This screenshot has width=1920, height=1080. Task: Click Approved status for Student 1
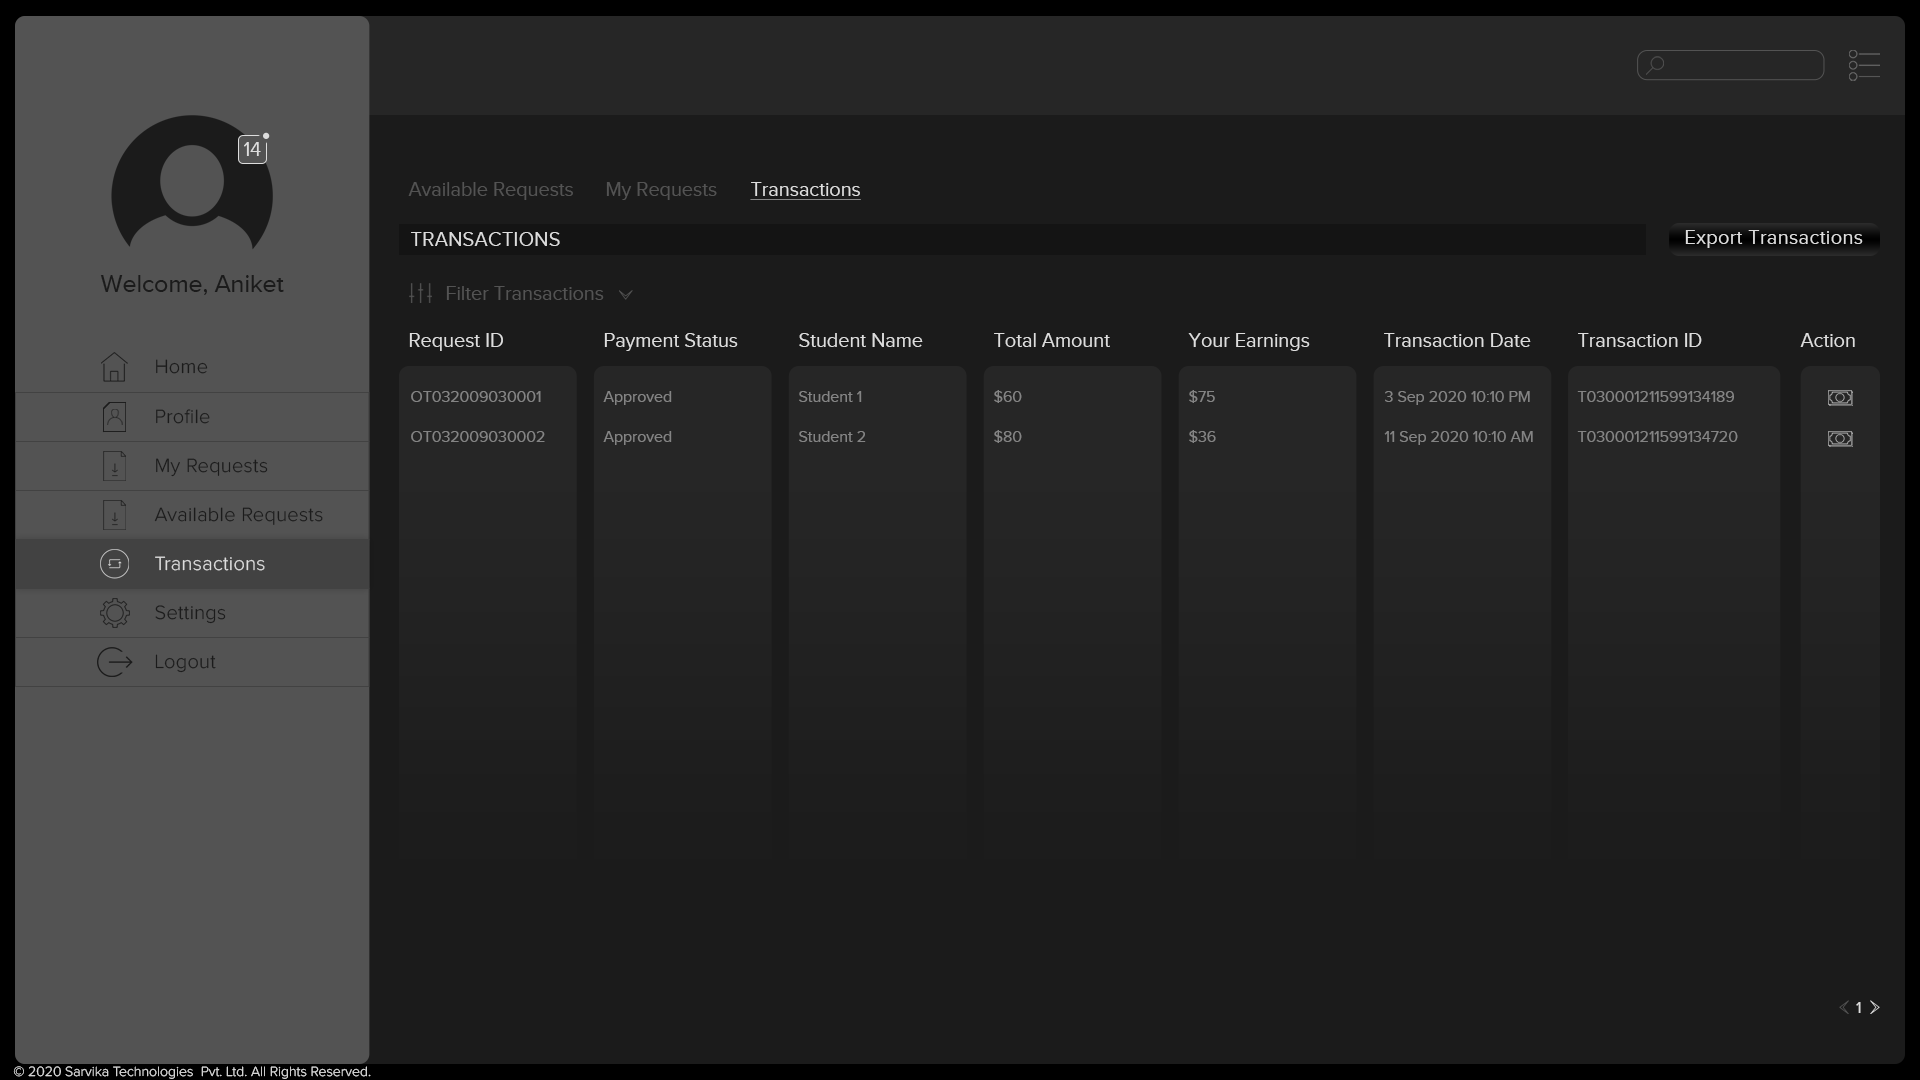tap(637, 397)
